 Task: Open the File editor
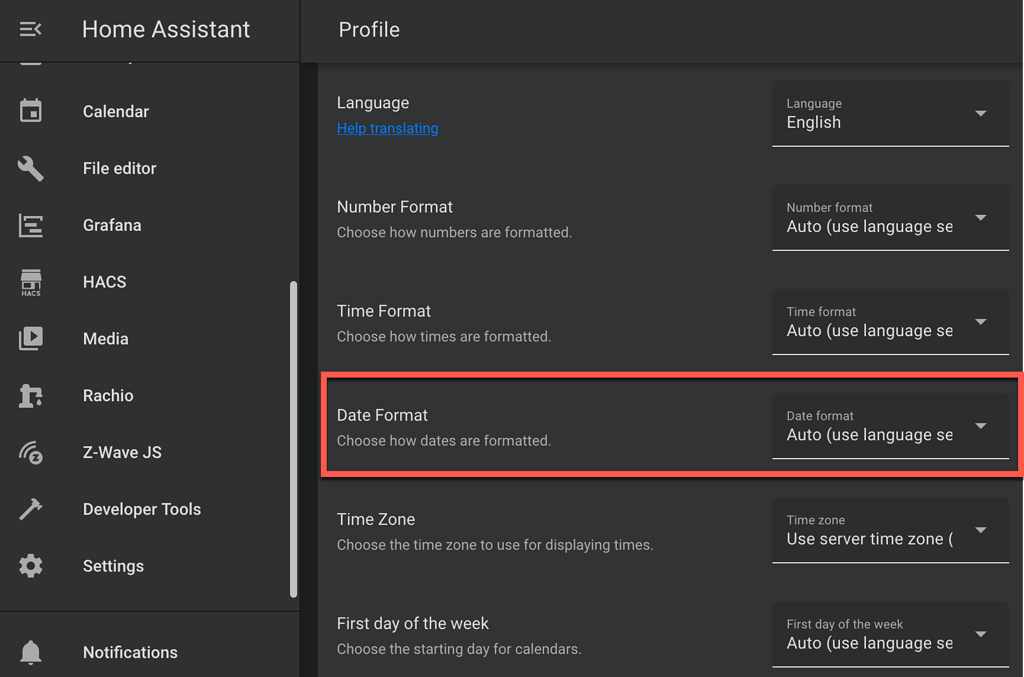tap(121, 168)
